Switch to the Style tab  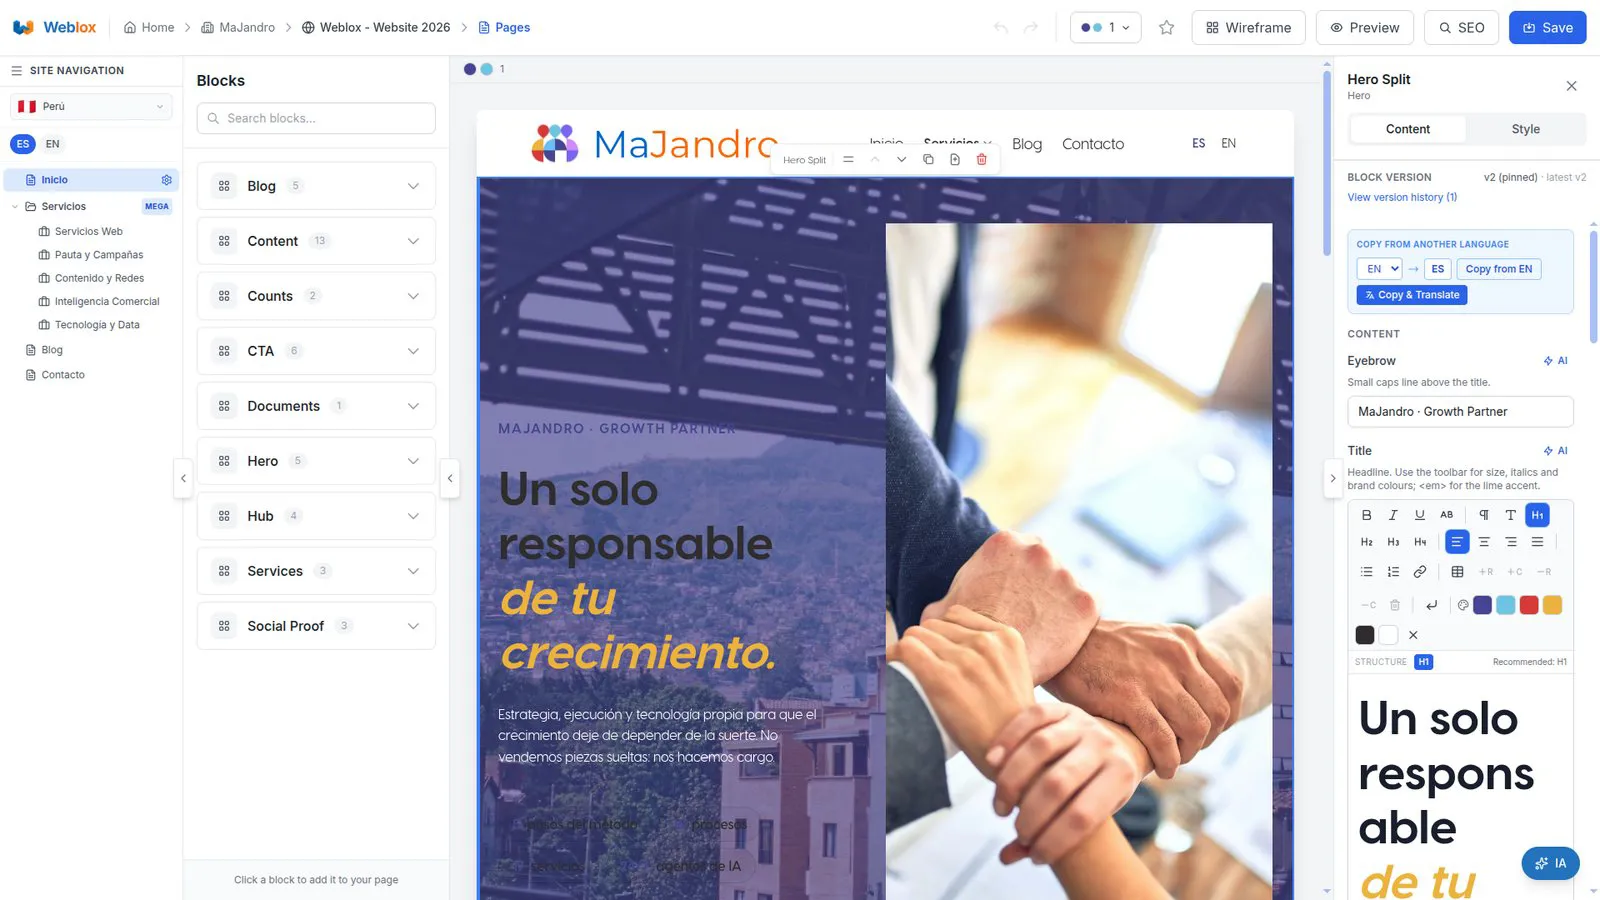[x=1525, y=129]
